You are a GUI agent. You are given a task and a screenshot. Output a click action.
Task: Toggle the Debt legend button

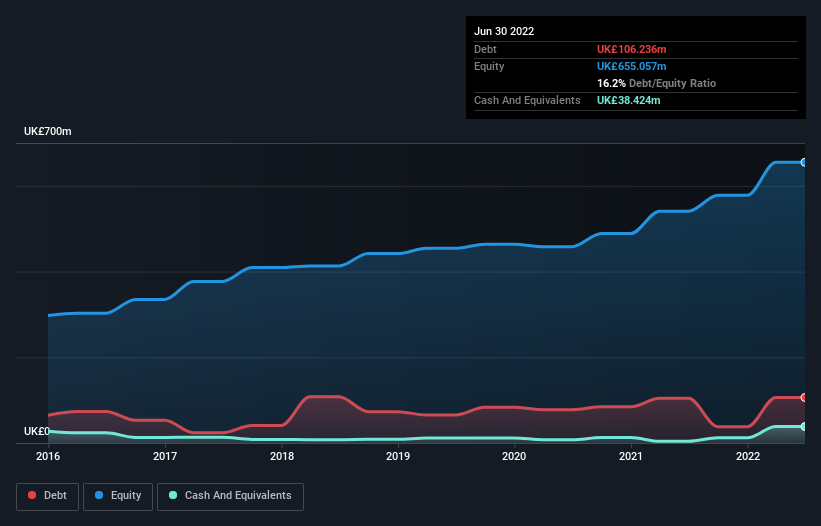[48, 496]
